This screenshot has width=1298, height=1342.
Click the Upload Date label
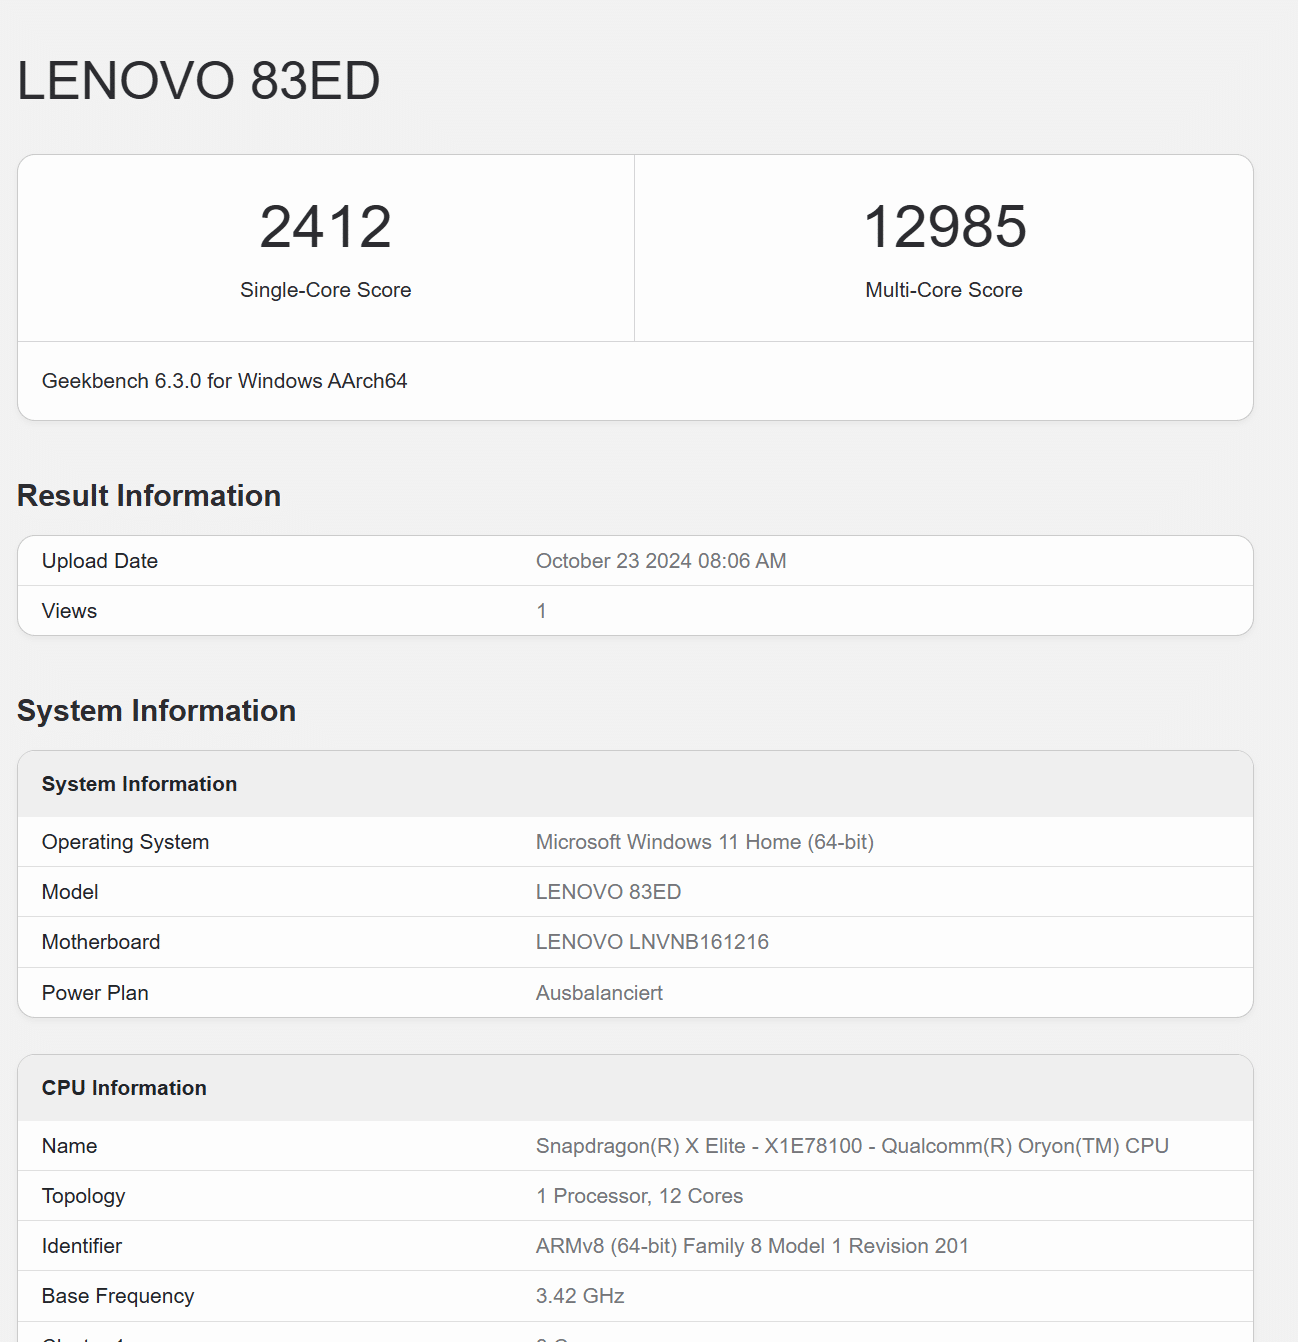point(100,561)
